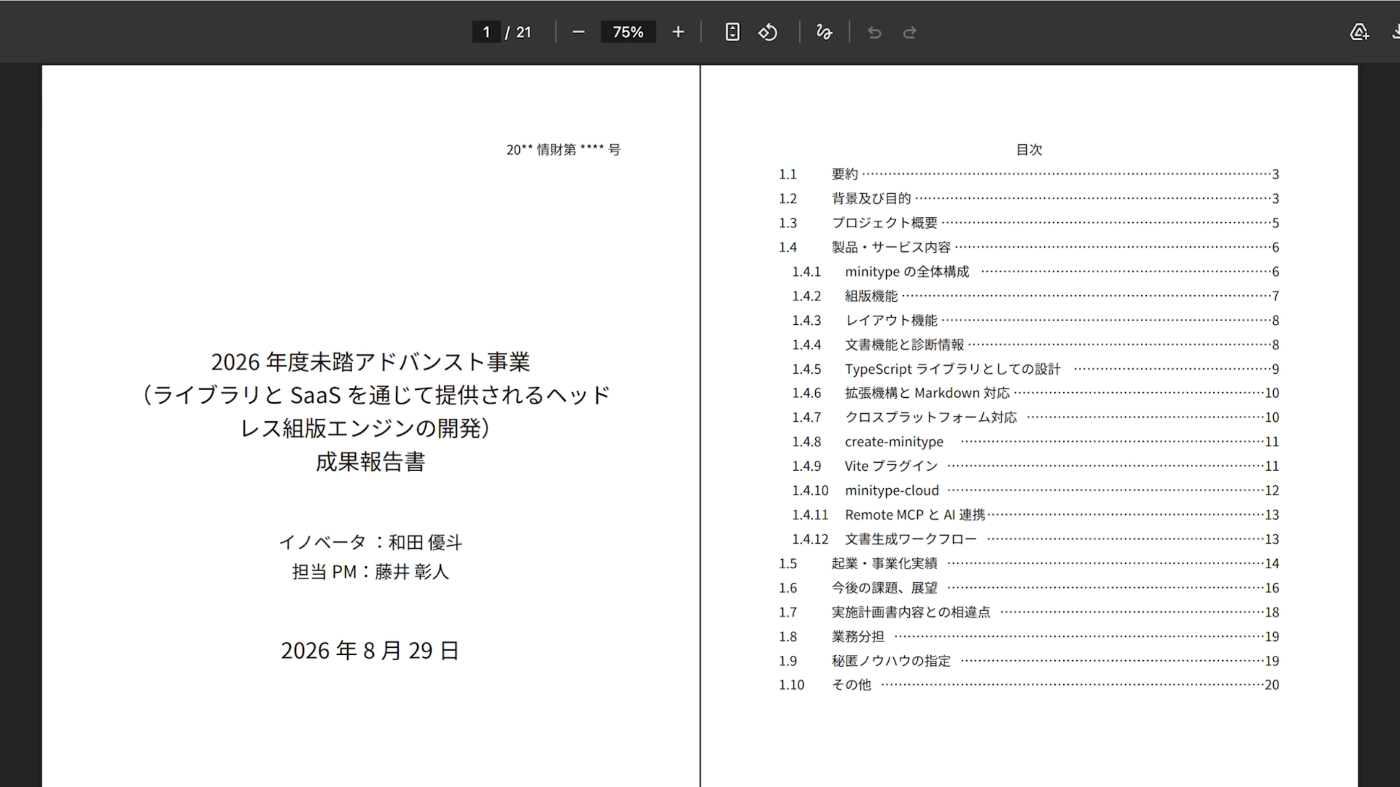Open the 1.4.8 create-minitype entry

(1036, 441)
